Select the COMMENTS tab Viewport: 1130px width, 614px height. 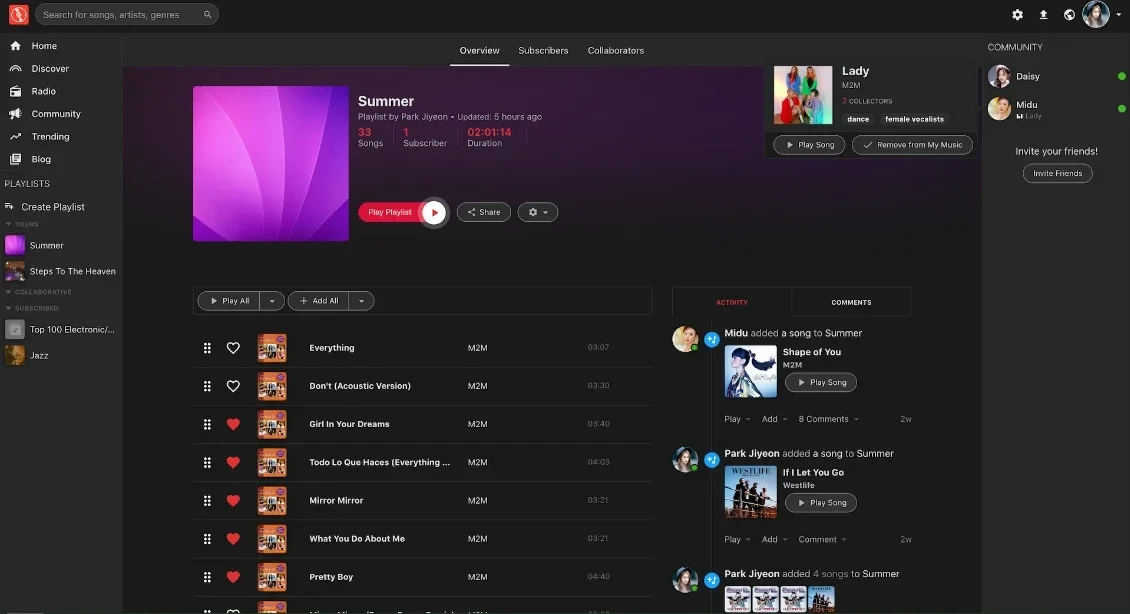point(851,303)
